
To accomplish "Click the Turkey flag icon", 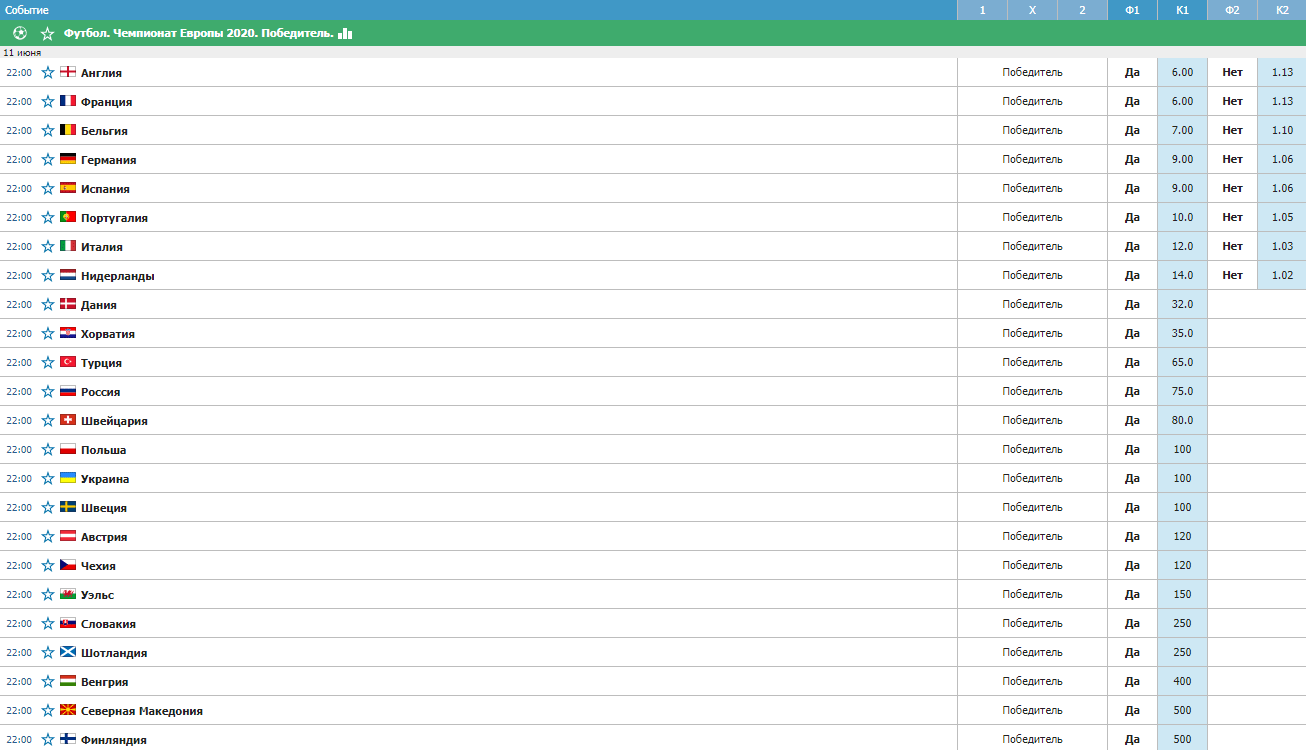I will 68,362.
